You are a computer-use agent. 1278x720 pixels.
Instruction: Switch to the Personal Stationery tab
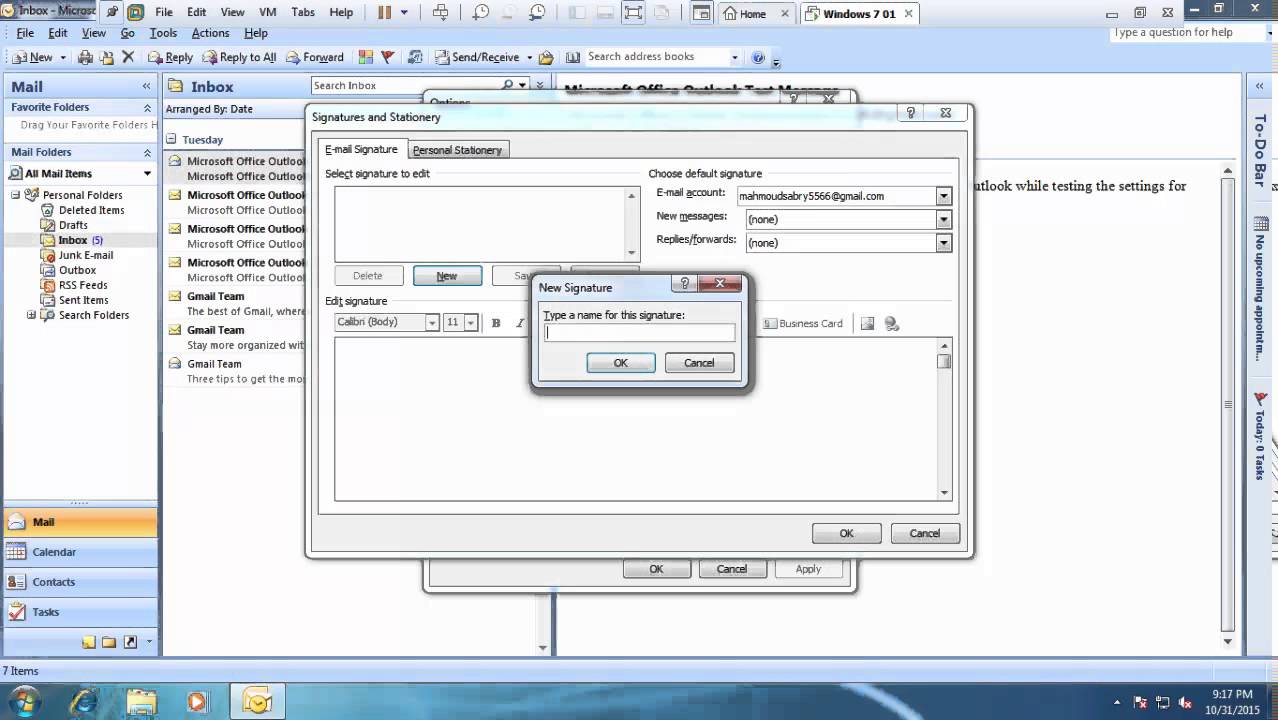pyautogui.click(x=457, y=150)
